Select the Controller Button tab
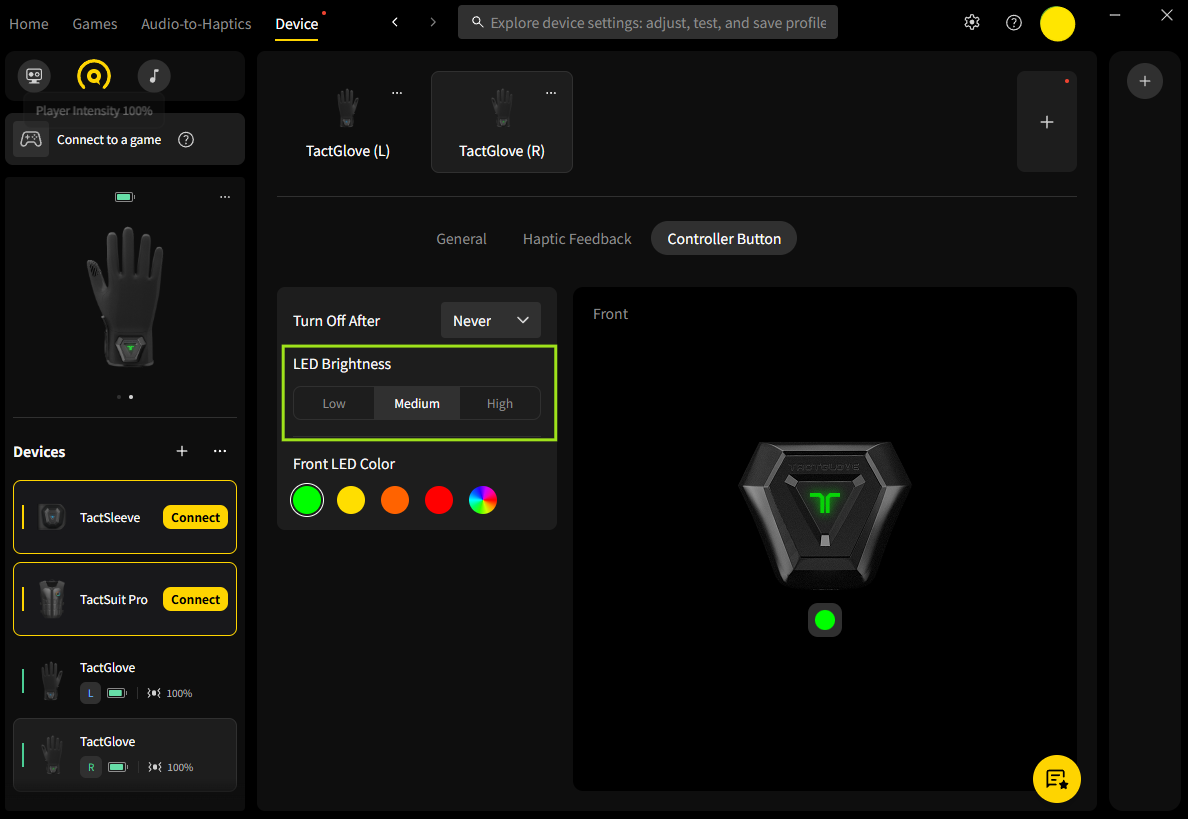The image size is (1188, 819). tap(724, 239)
